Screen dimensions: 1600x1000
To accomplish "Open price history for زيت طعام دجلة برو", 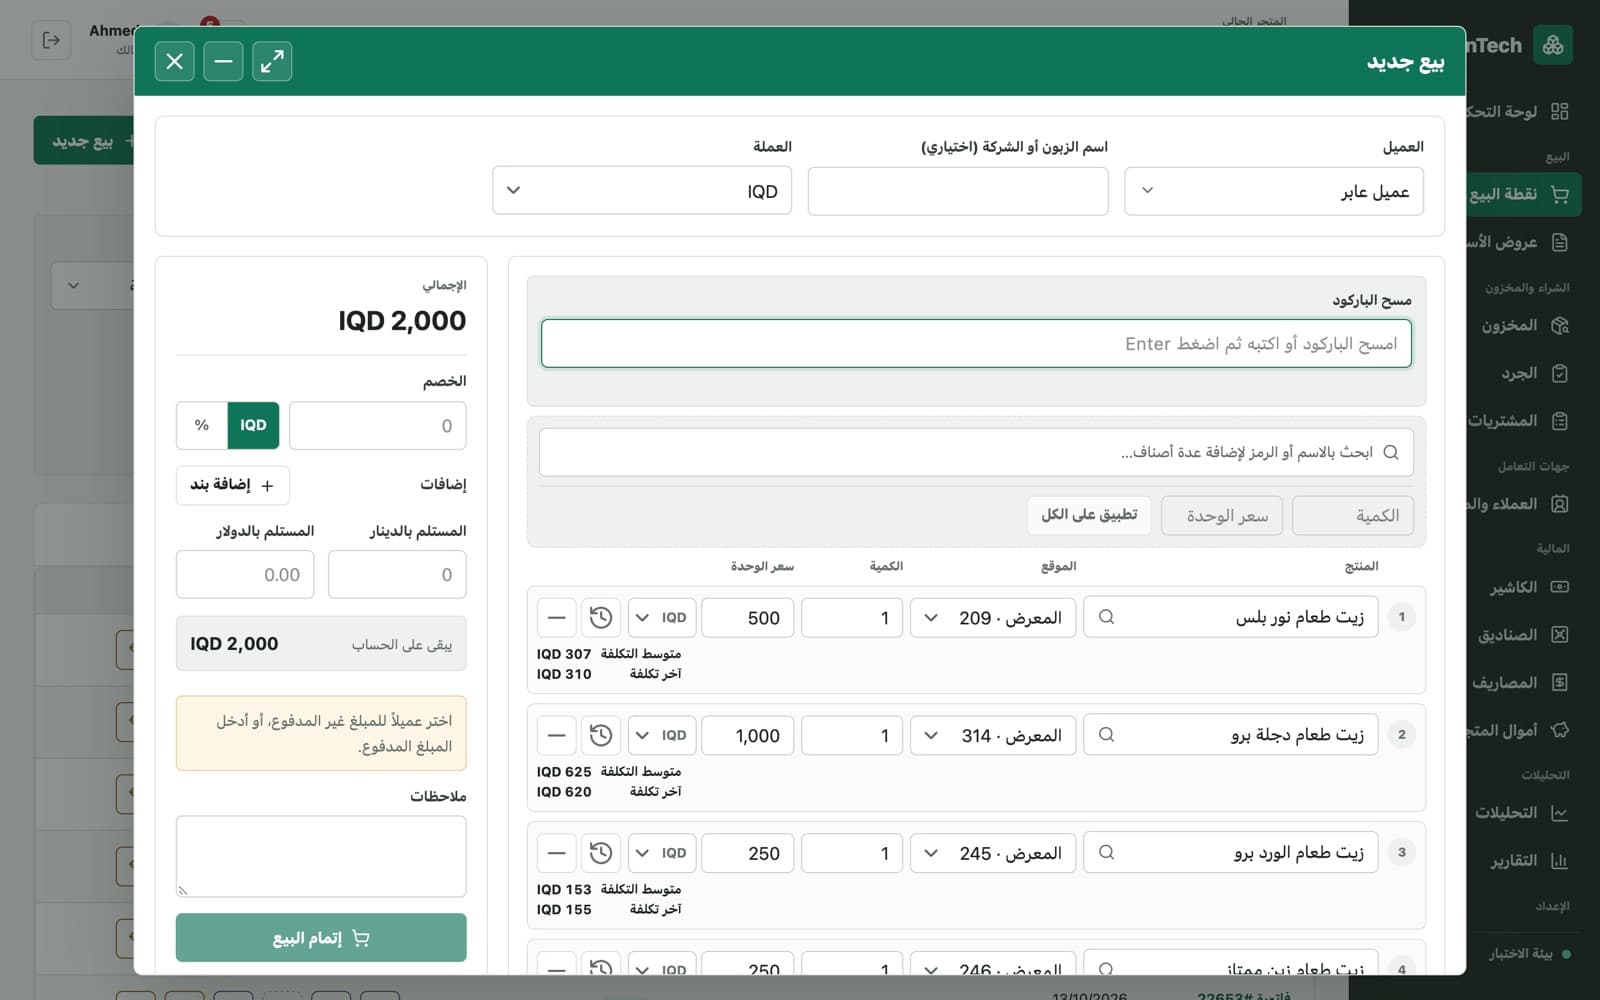I will pyautogui.click(x=601, y=736).
